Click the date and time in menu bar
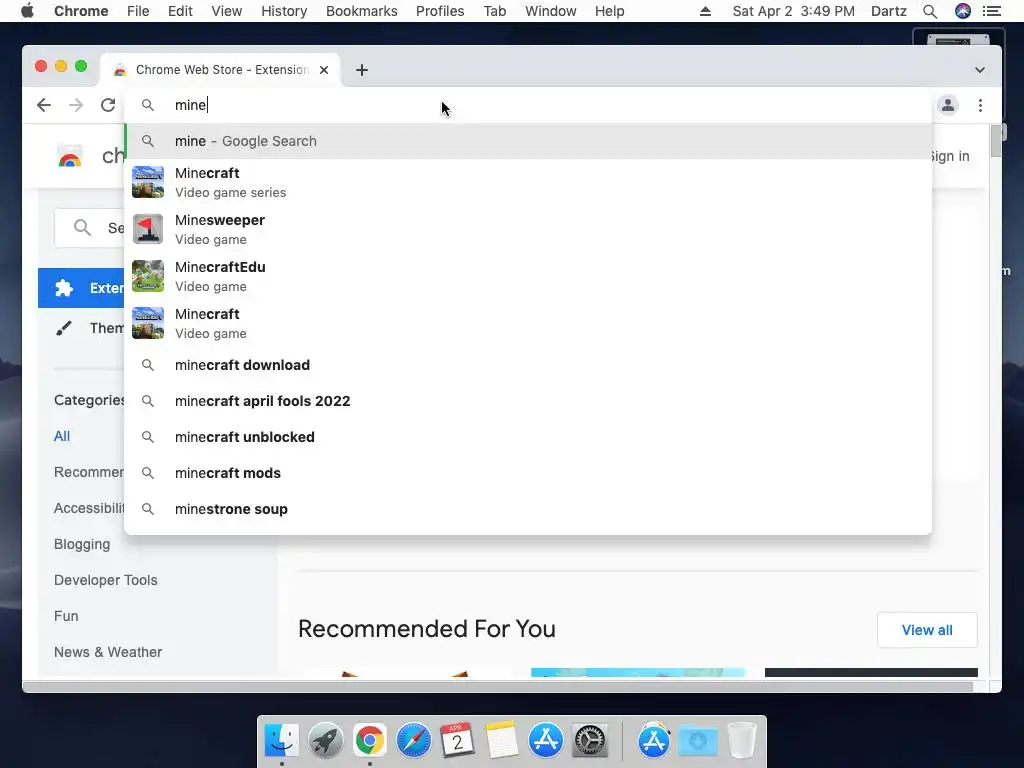This screenshot has height=768, width=1024. [x=793, y=11]
